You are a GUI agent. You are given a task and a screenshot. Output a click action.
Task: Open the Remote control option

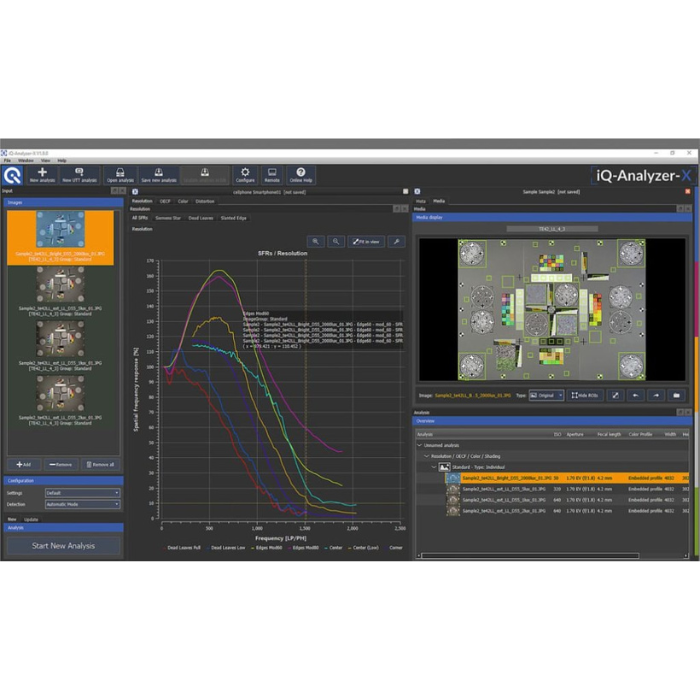tap(272, 175)
